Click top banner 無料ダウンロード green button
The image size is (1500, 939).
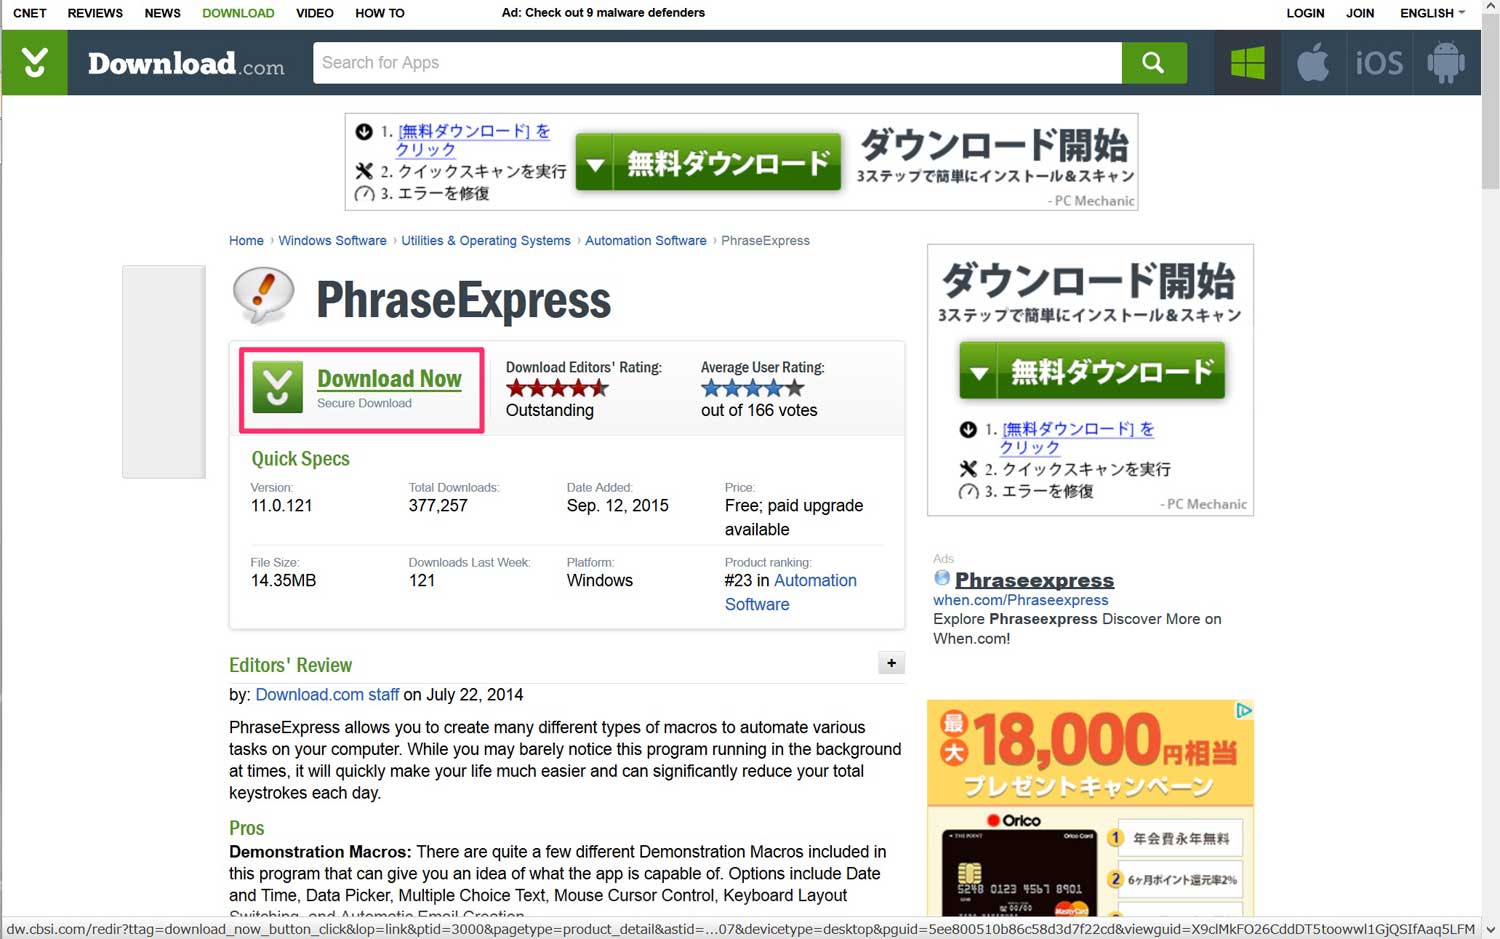point(708,162)
